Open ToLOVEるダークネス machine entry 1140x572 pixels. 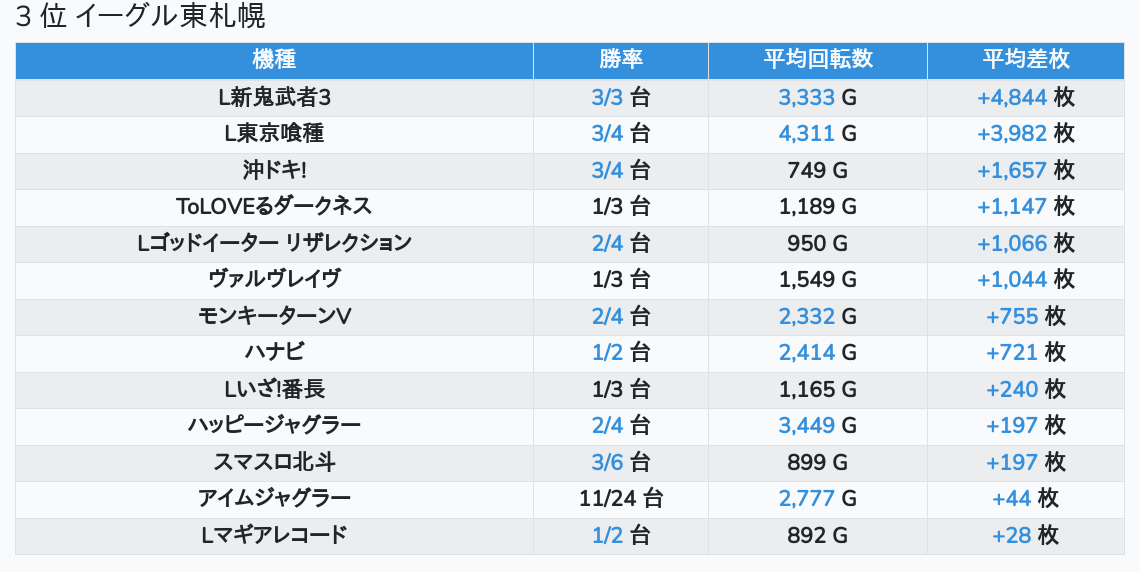coord(274,207)
